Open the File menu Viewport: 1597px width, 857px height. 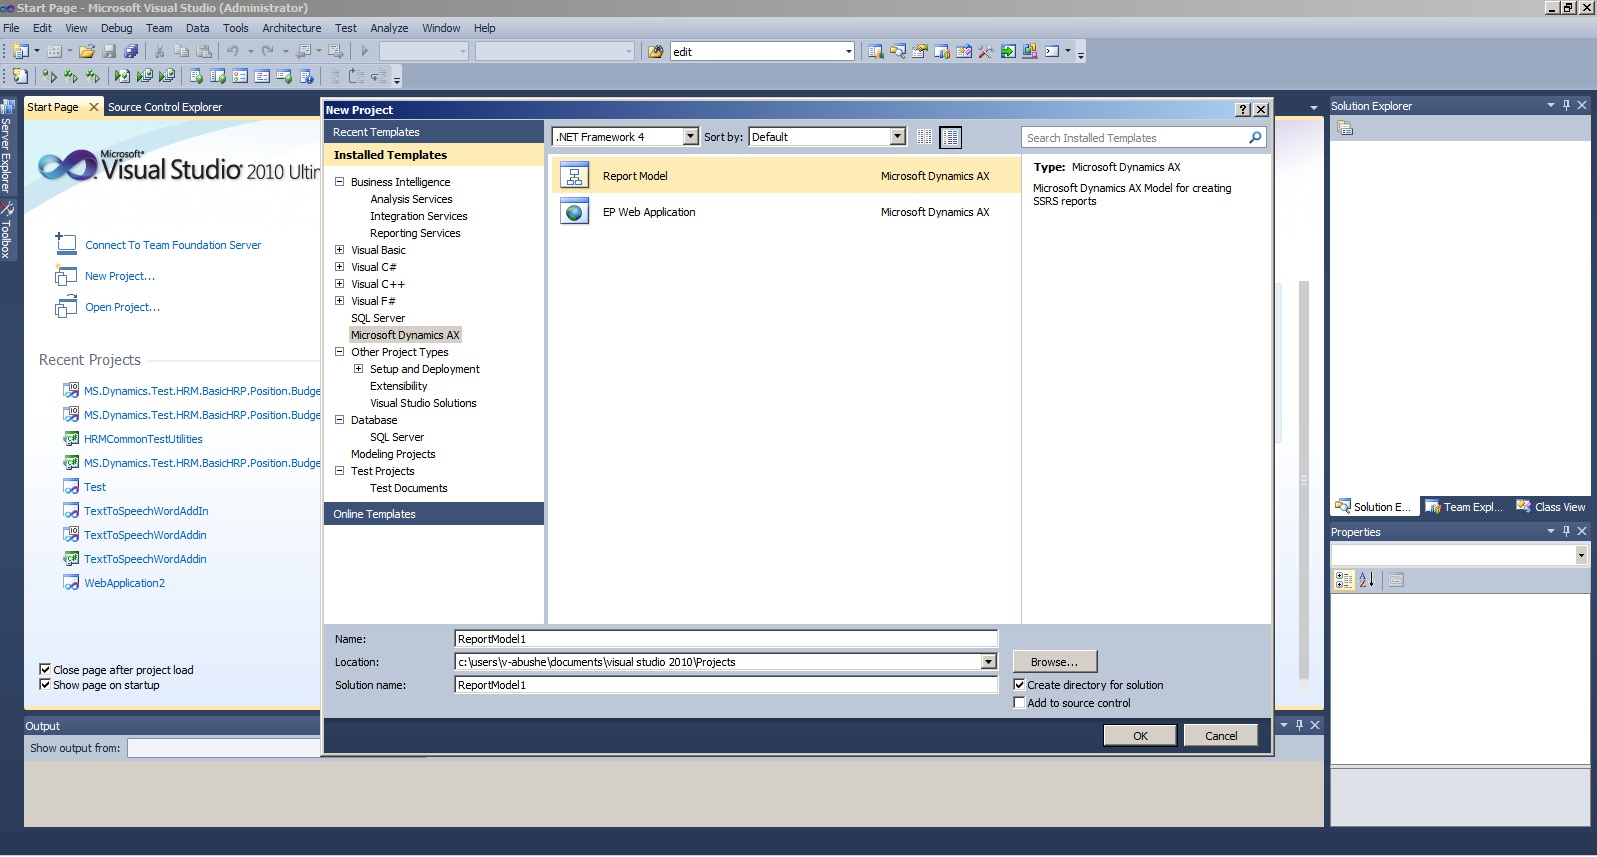12,28
